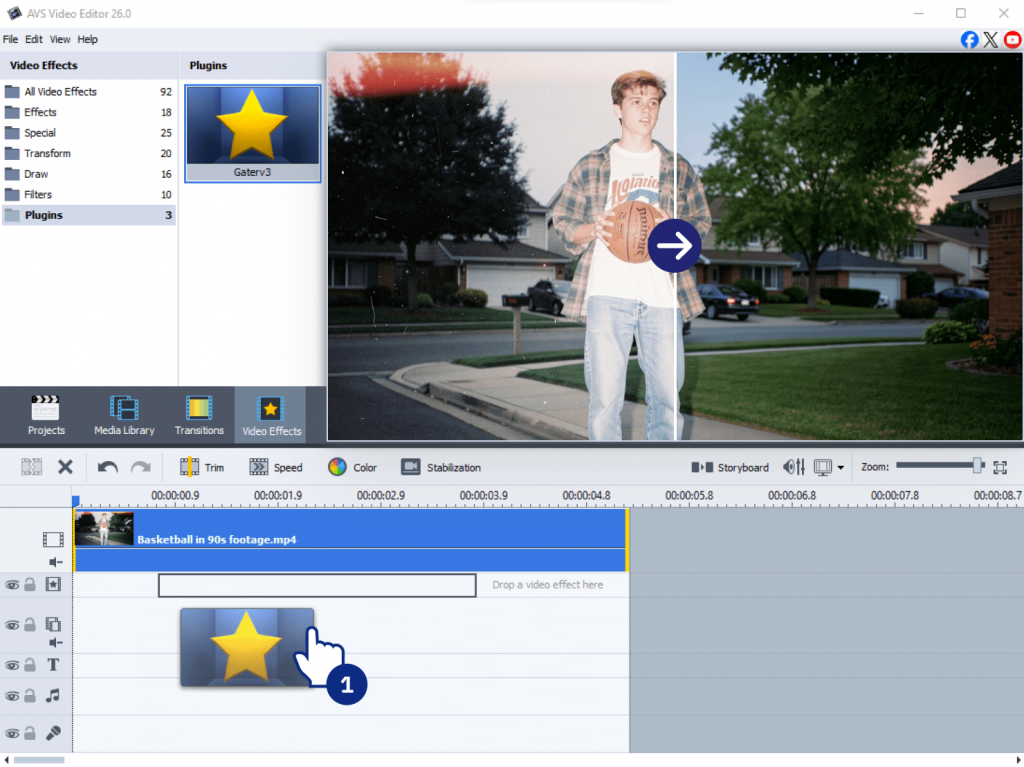Toggle visibility of the text track
Image resolution: width=1024 pixels, height=767 pixels.
tap(12, 666)
